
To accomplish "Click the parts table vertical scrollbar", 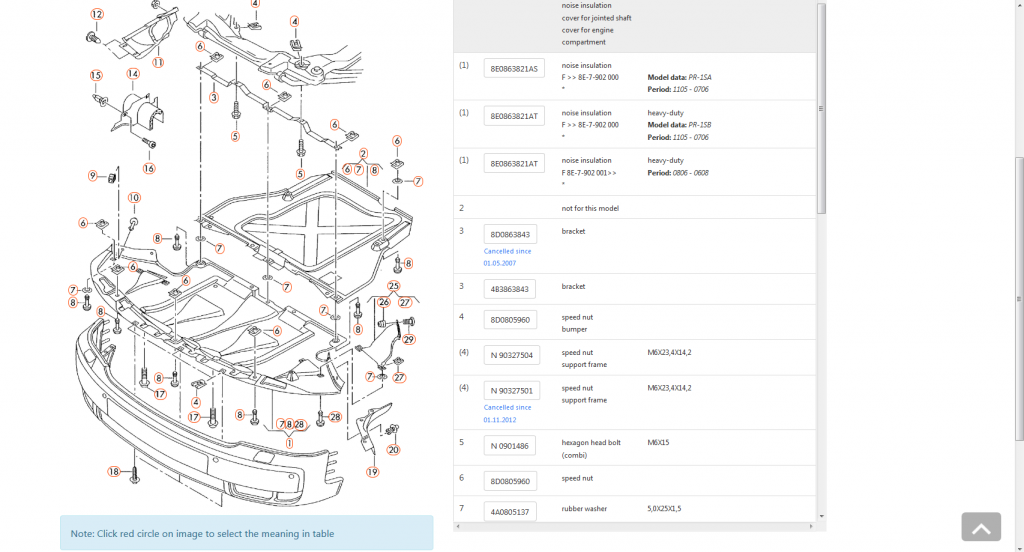I will click(x=821, y=108).
